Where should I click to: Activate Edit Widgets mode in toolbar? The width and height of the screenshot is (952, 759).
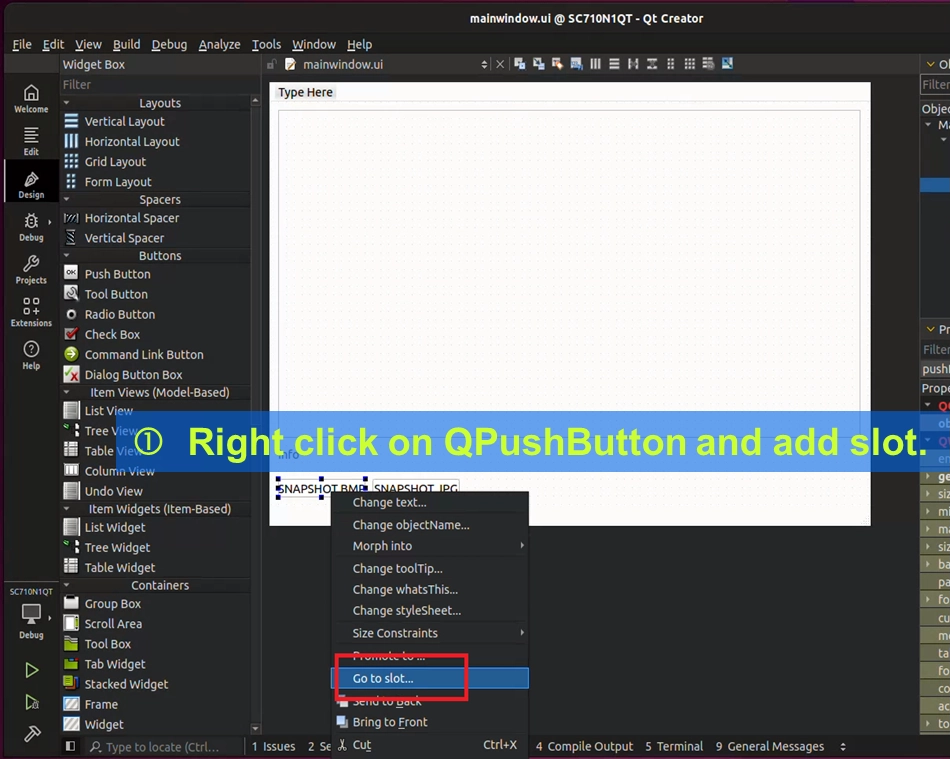click(520, 64)
